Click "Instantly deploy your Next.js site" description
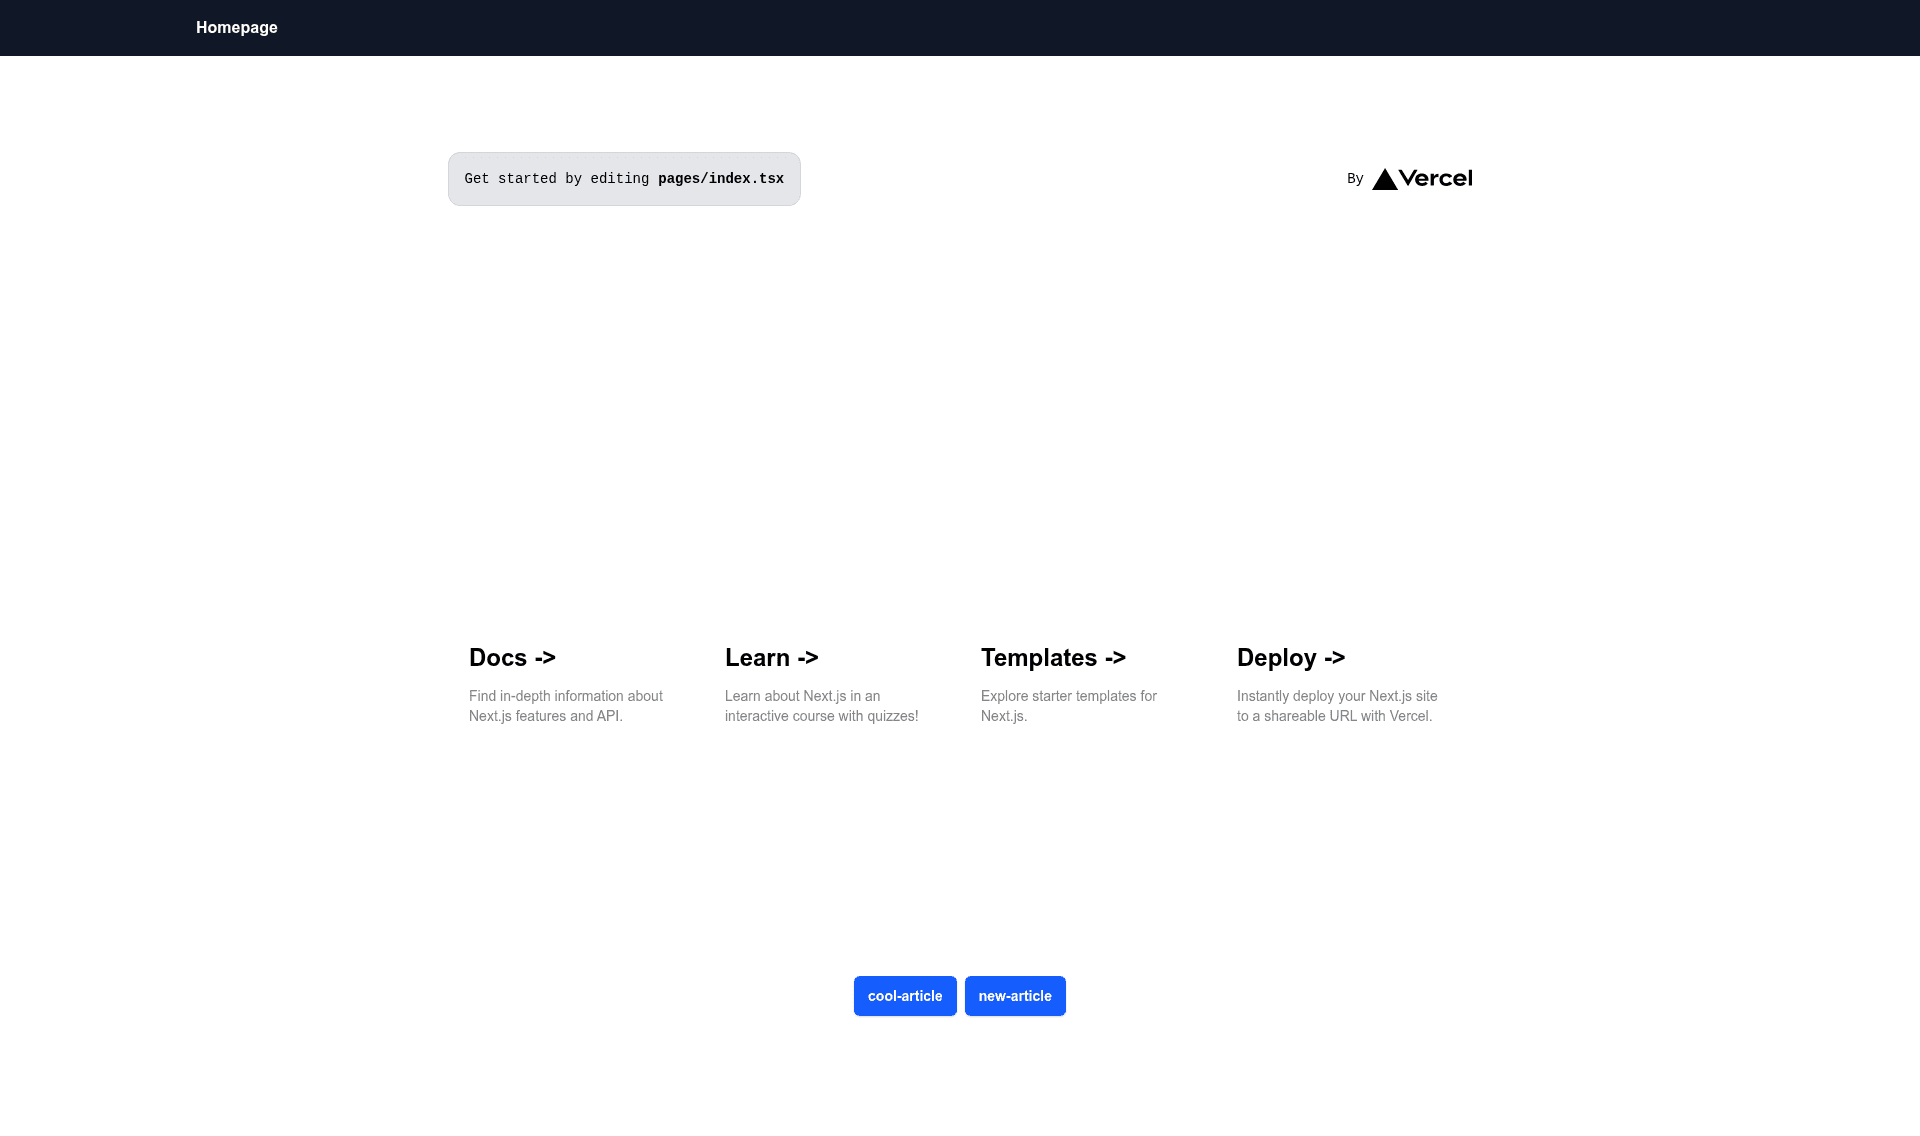1920x1136 pixels. point(1337,696)
